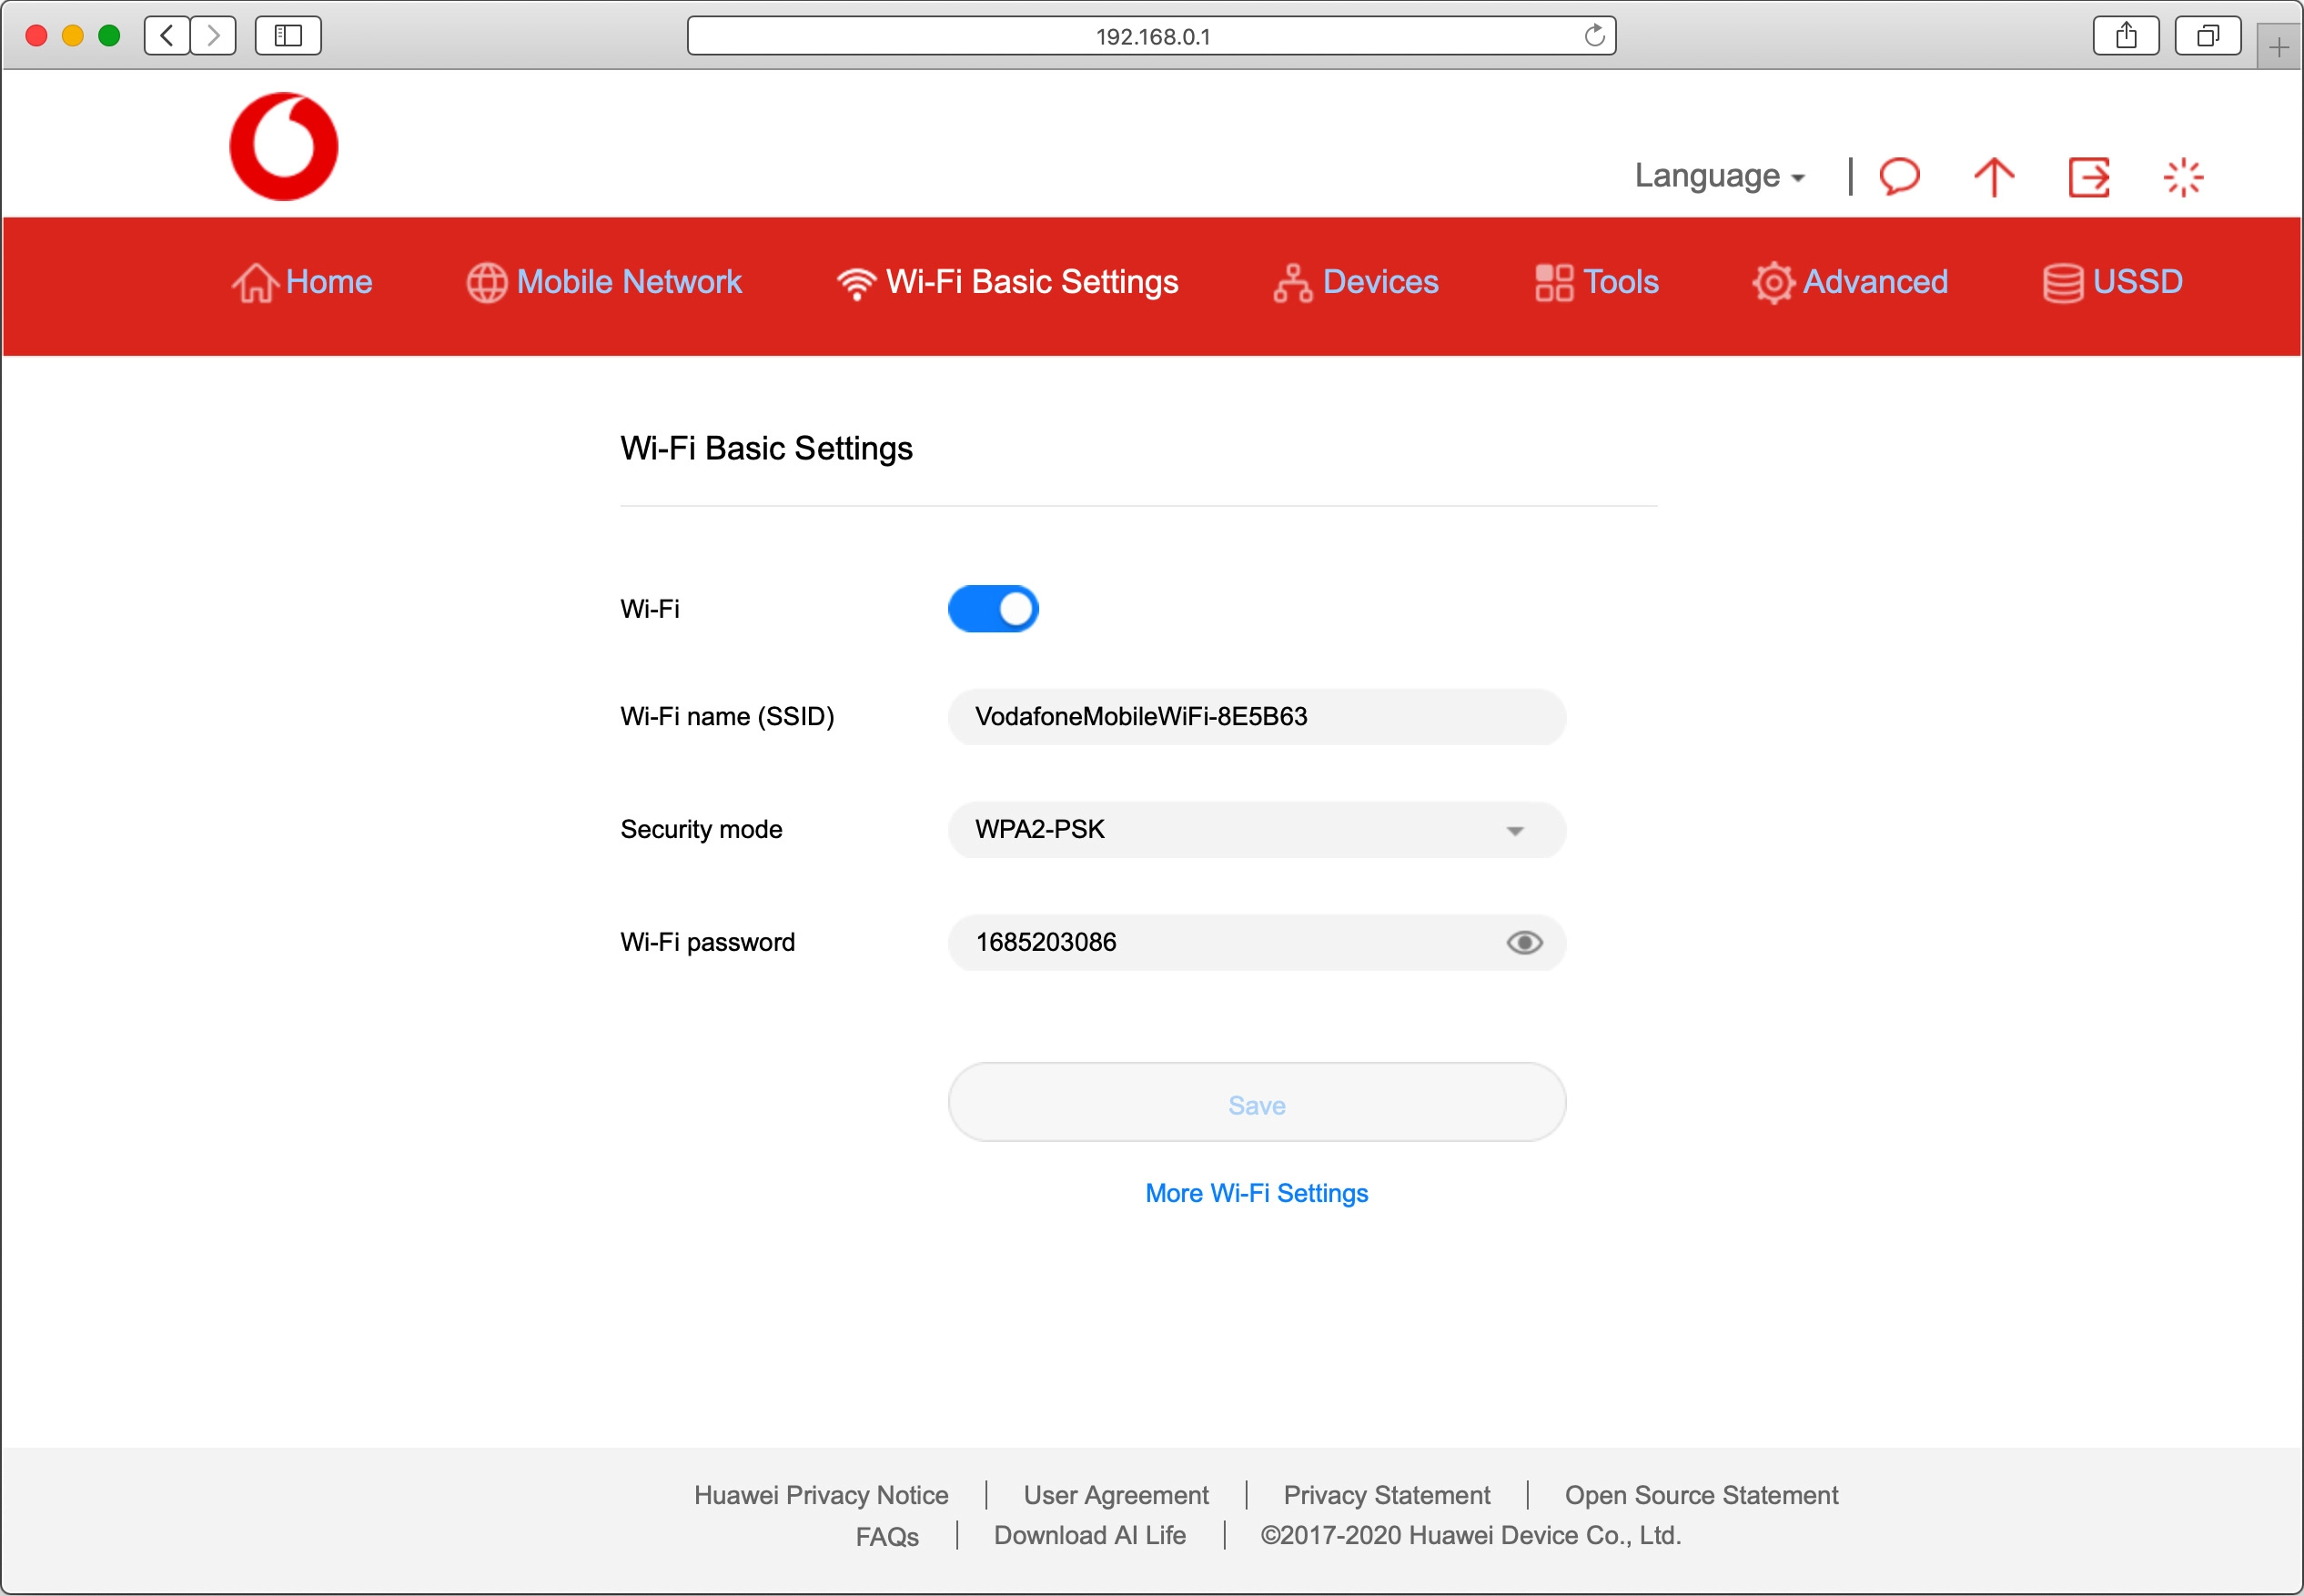Open the Privacy Statement footer link
Image resolution: width=2304 pixels, height=1596 pixels.
[x=1386, y=1495]
